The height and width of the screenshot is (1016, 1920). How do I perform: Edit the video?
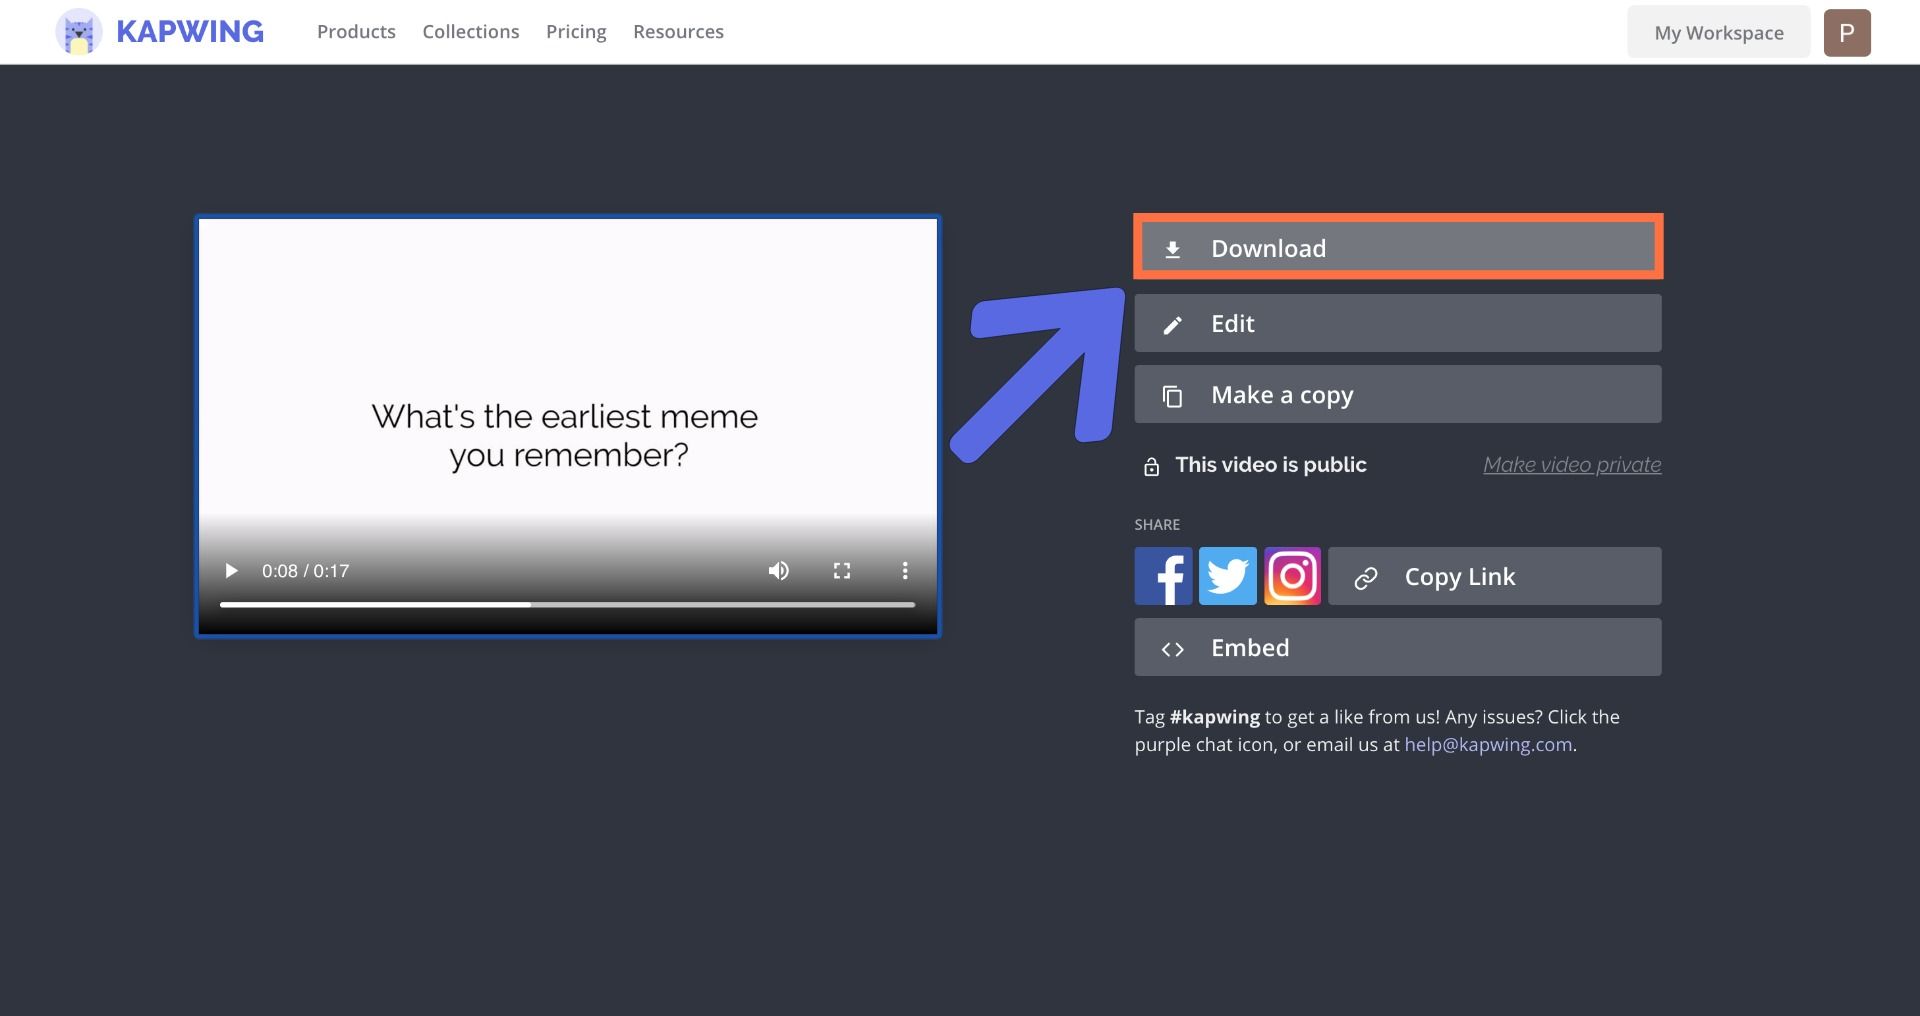[1397, 323]
